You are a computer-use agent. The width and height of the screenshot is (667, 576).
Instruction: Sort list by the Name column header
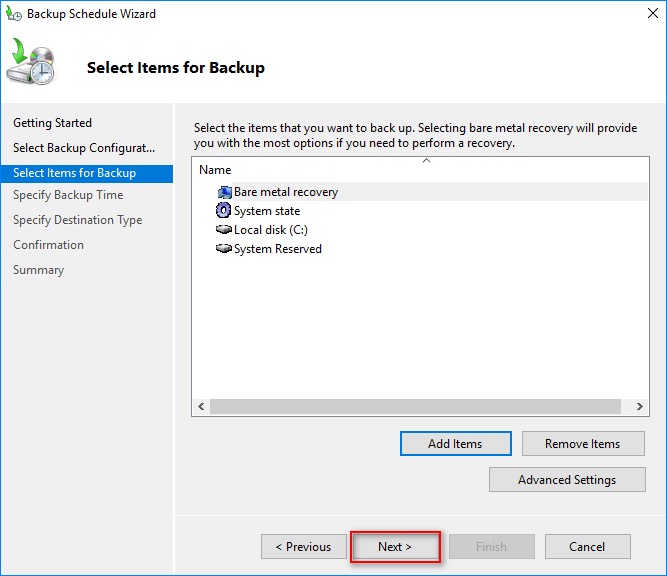click(x=215, y=170)
